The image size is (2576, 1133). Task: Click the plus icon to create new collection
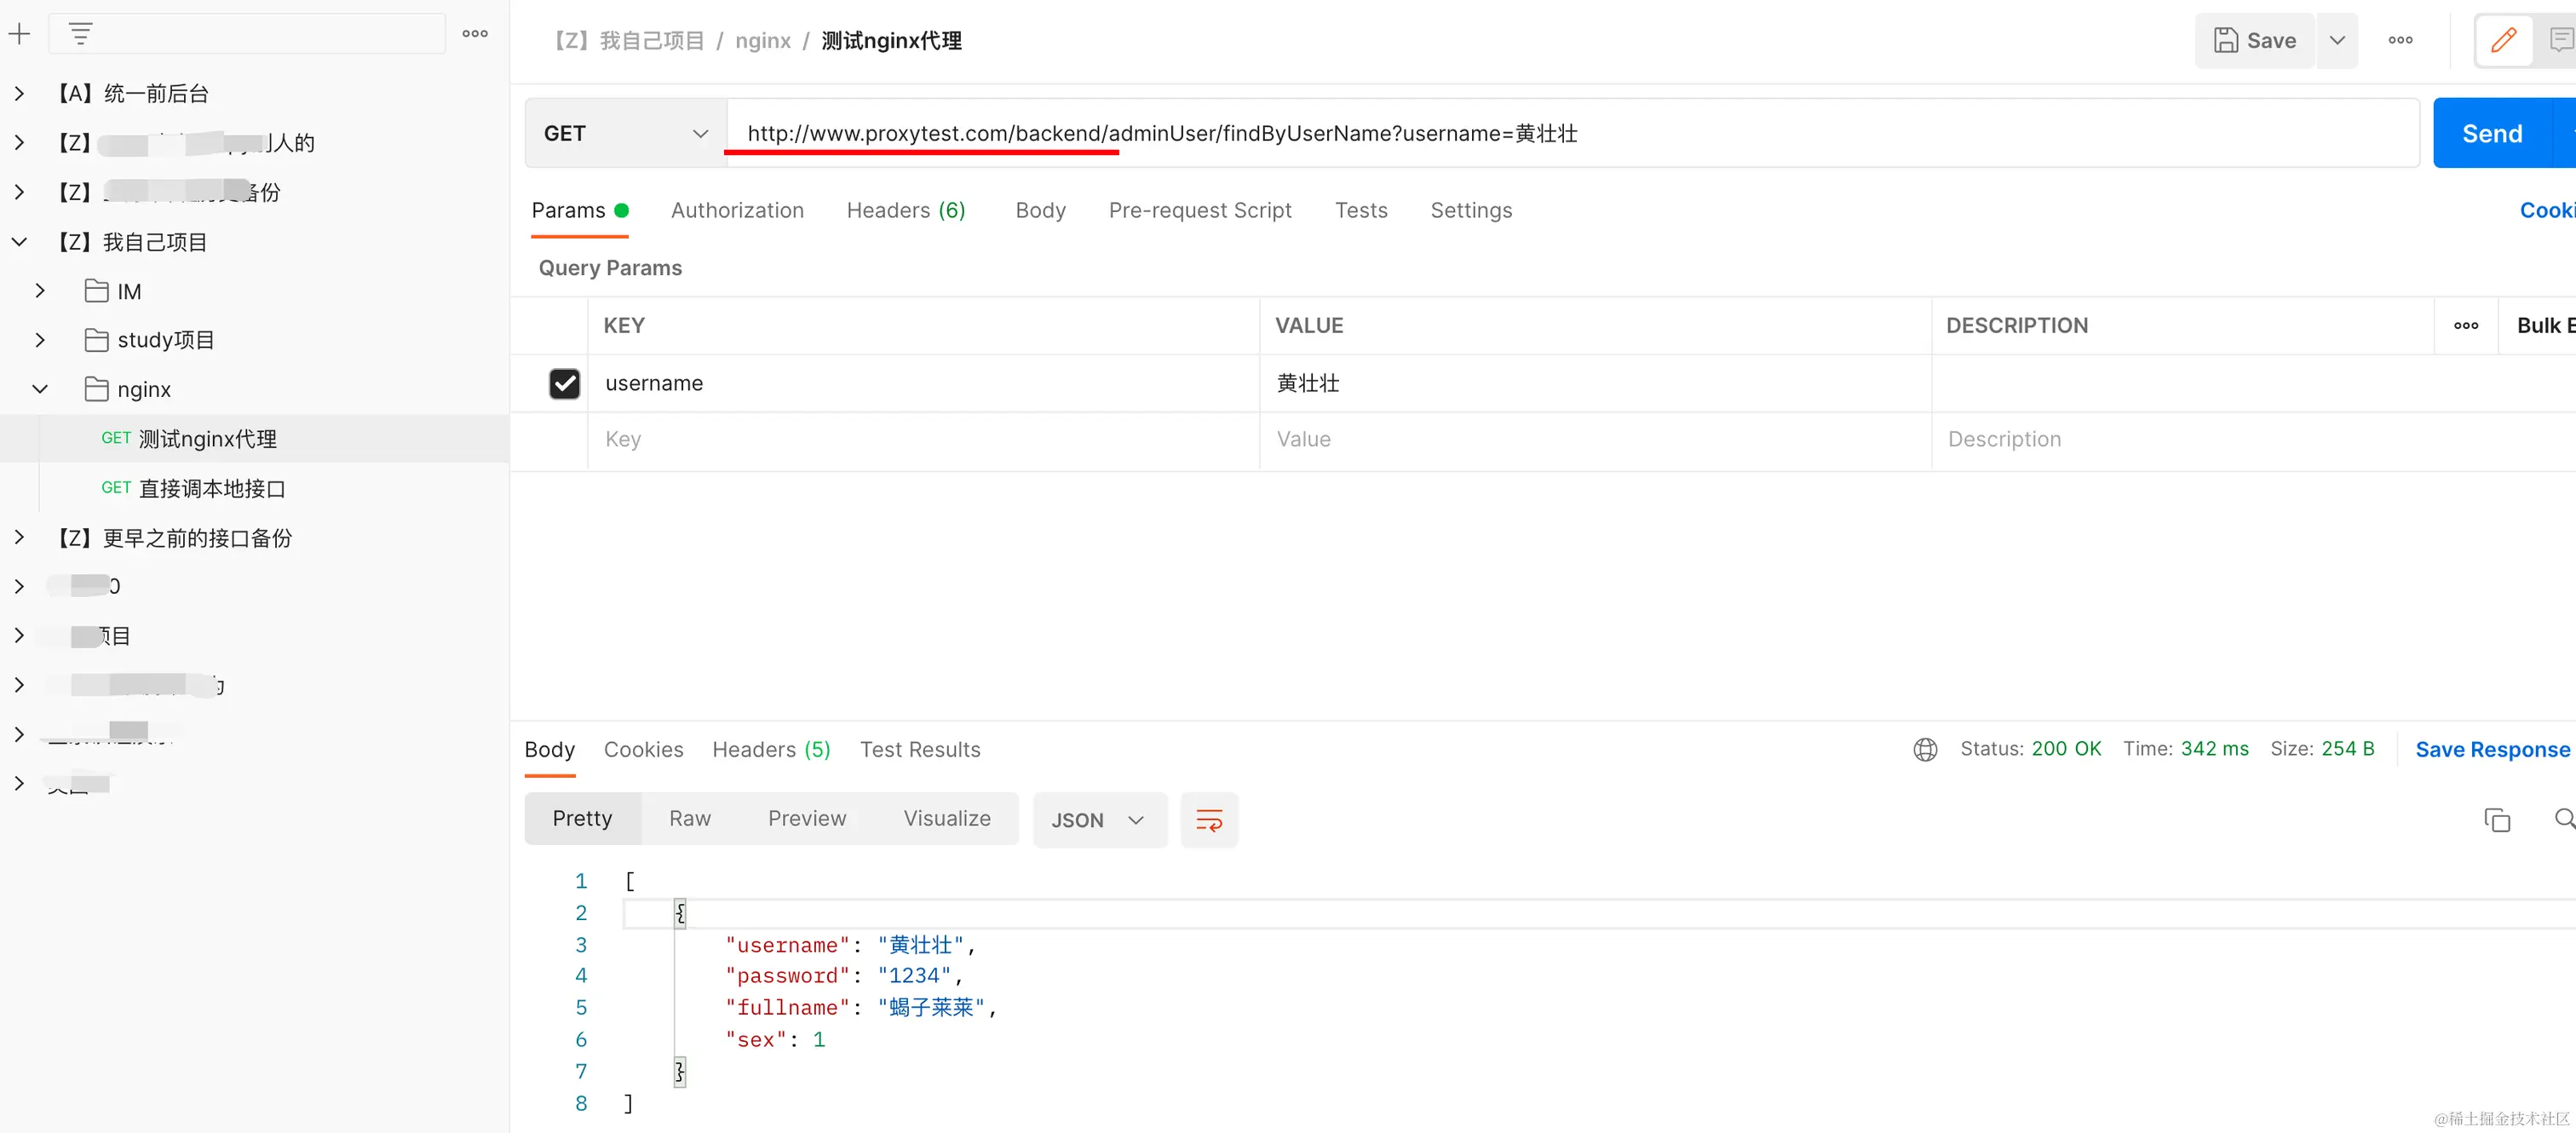(x=19, y=34)
